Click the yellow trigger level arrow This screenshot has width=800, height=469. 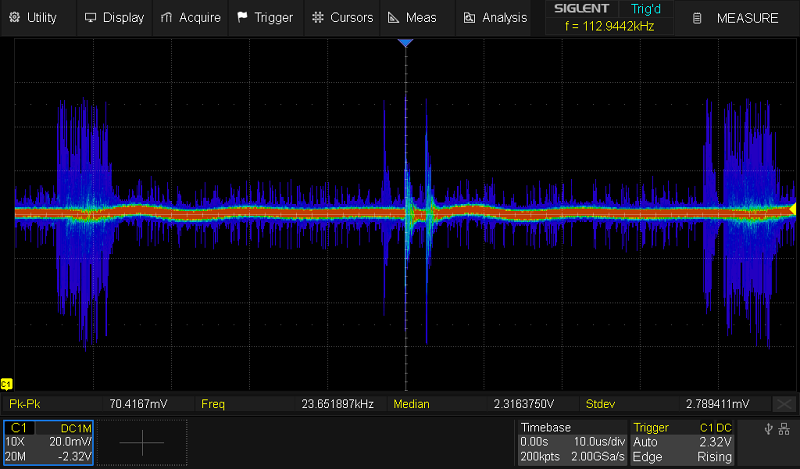[792, 208]
